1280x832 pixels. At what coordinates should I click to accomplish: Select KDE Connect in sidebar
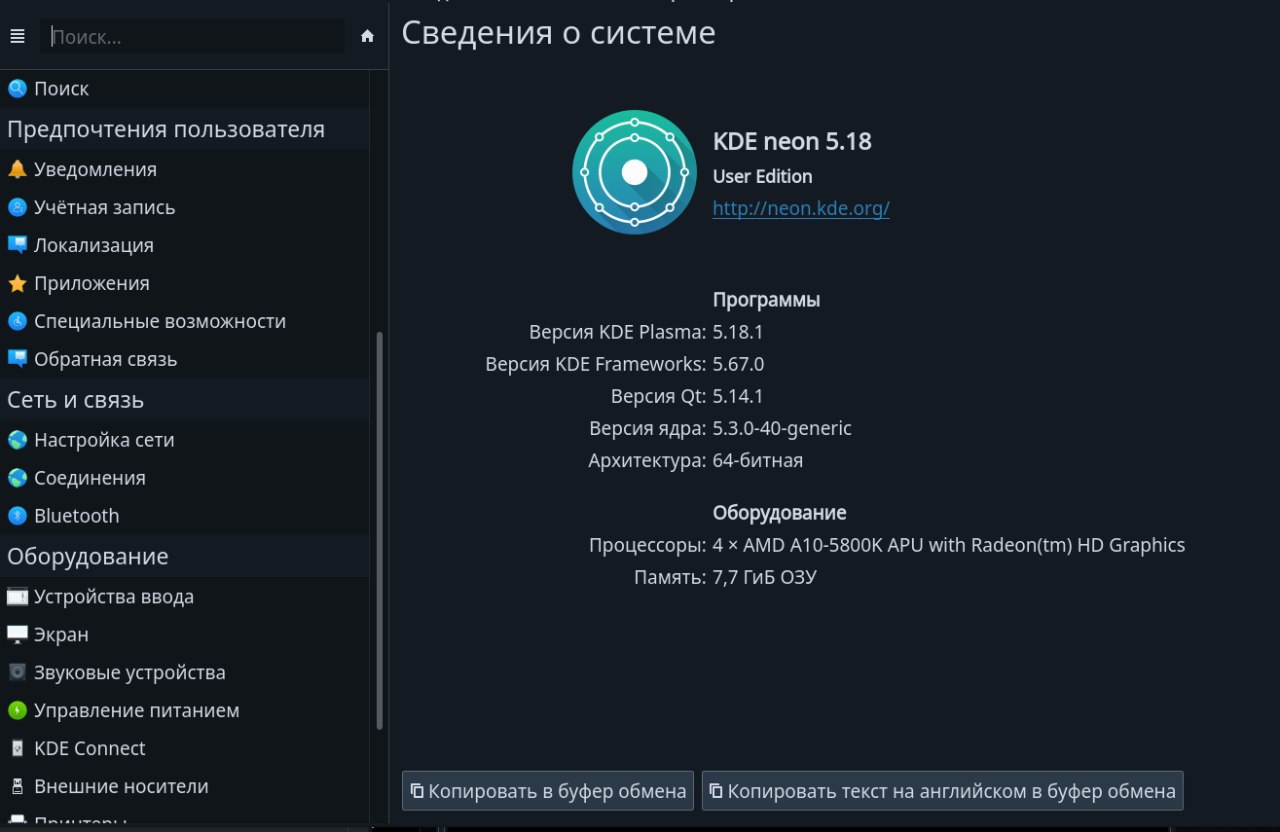(x=185, y=749)
